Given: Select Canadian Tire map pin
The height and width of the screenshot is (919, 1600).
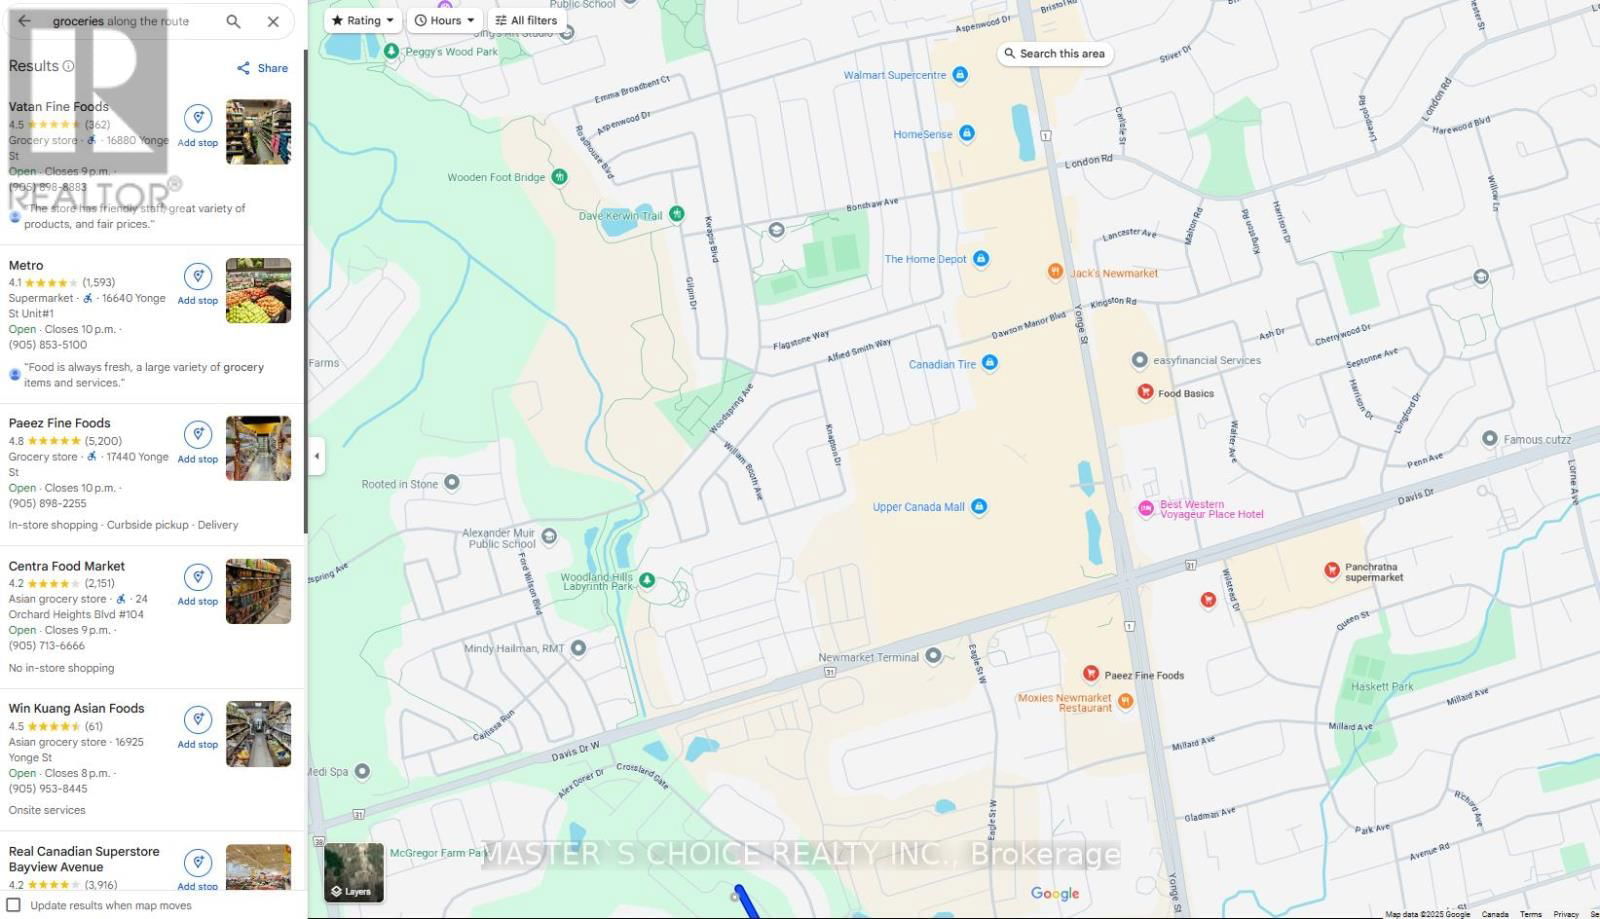Looking at the screenshot, I should point(990,363).
